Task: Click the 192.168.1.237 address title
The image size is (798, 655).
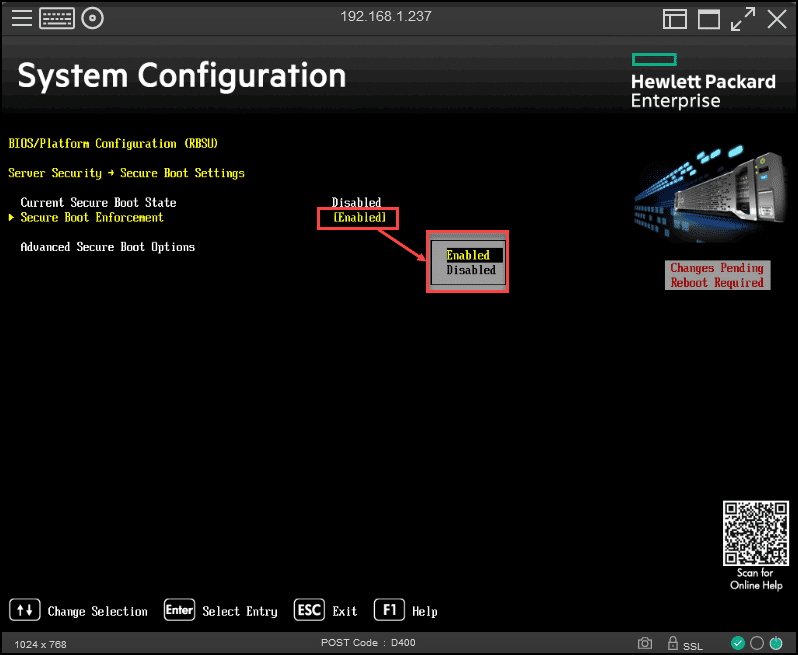Action: [385, 16]
